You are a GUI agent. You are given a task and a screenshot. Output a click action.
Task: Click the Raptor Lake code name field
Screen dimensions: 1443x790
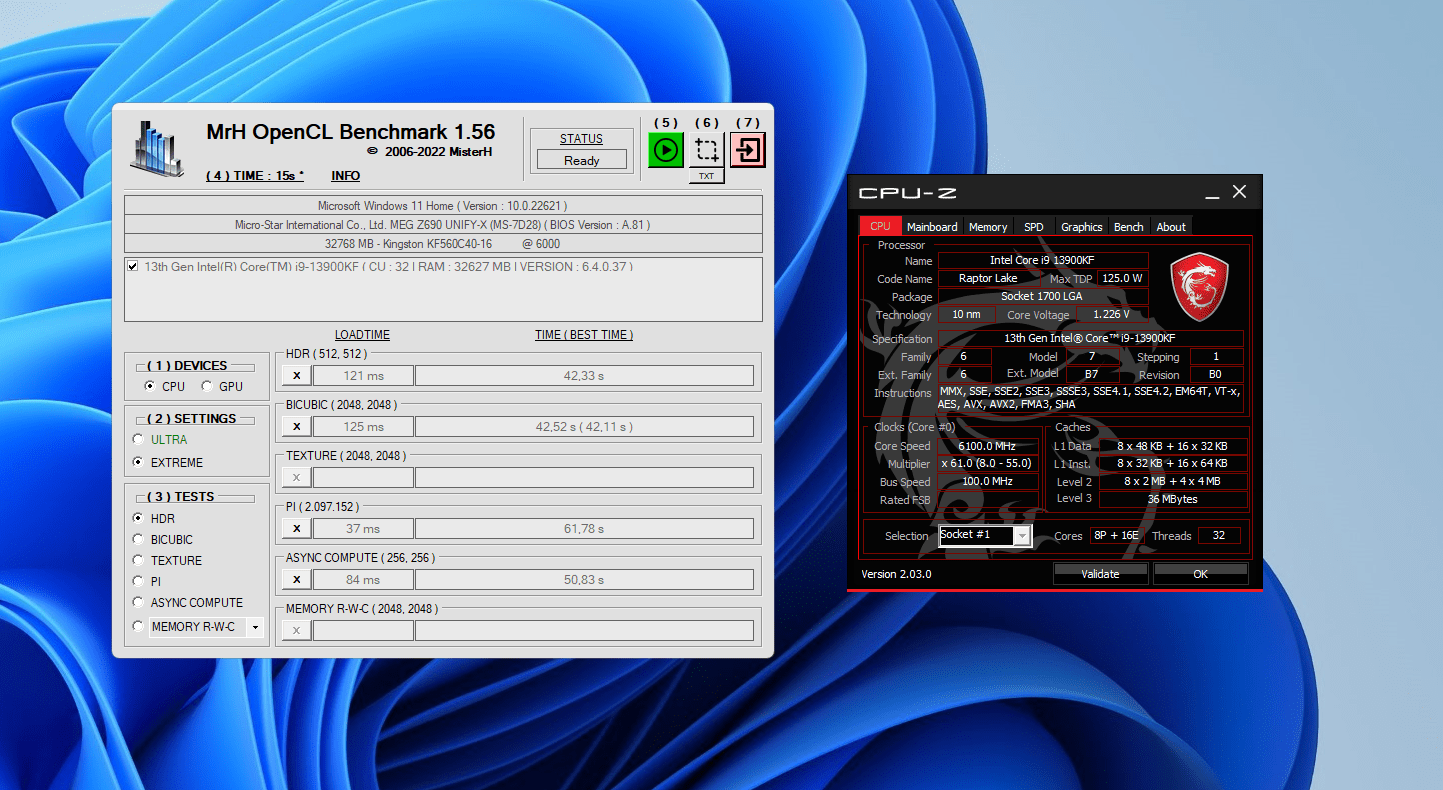coord(988,278)
